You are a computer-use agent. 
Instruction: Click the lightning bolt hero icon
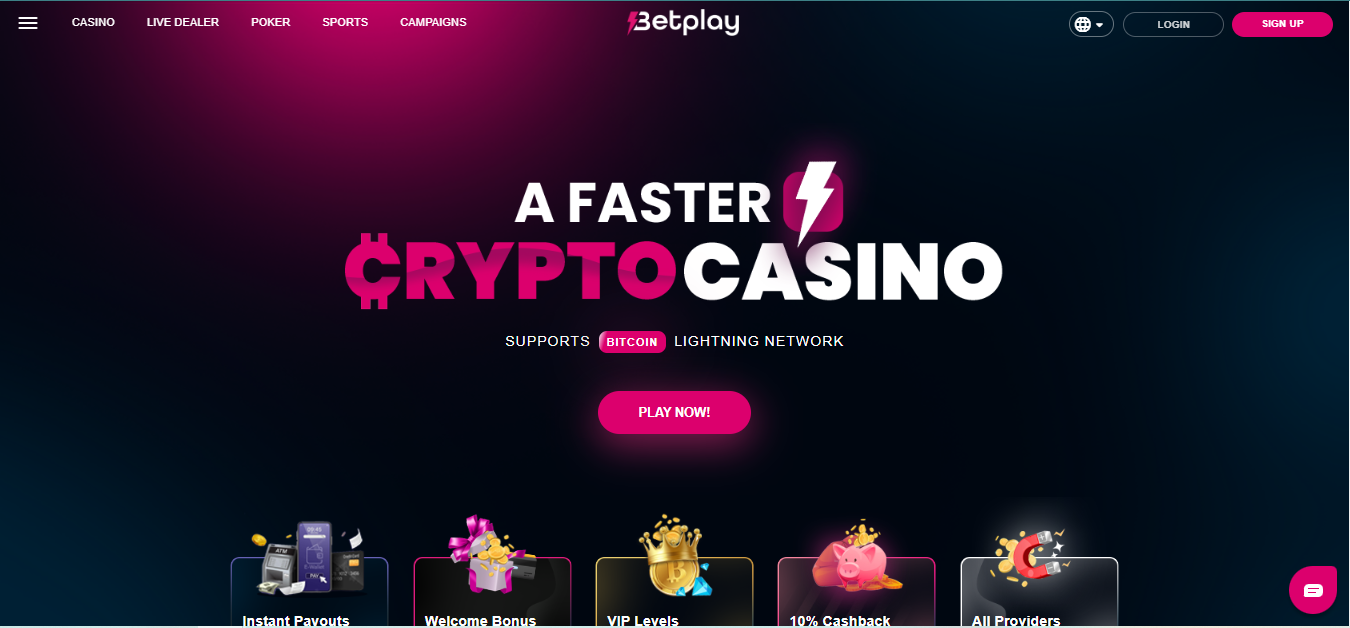[814, 201]
